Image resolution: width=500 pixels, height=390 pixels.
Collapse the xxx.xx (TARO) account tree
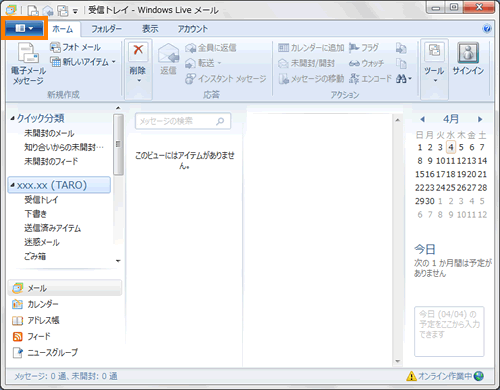[12, 185]
